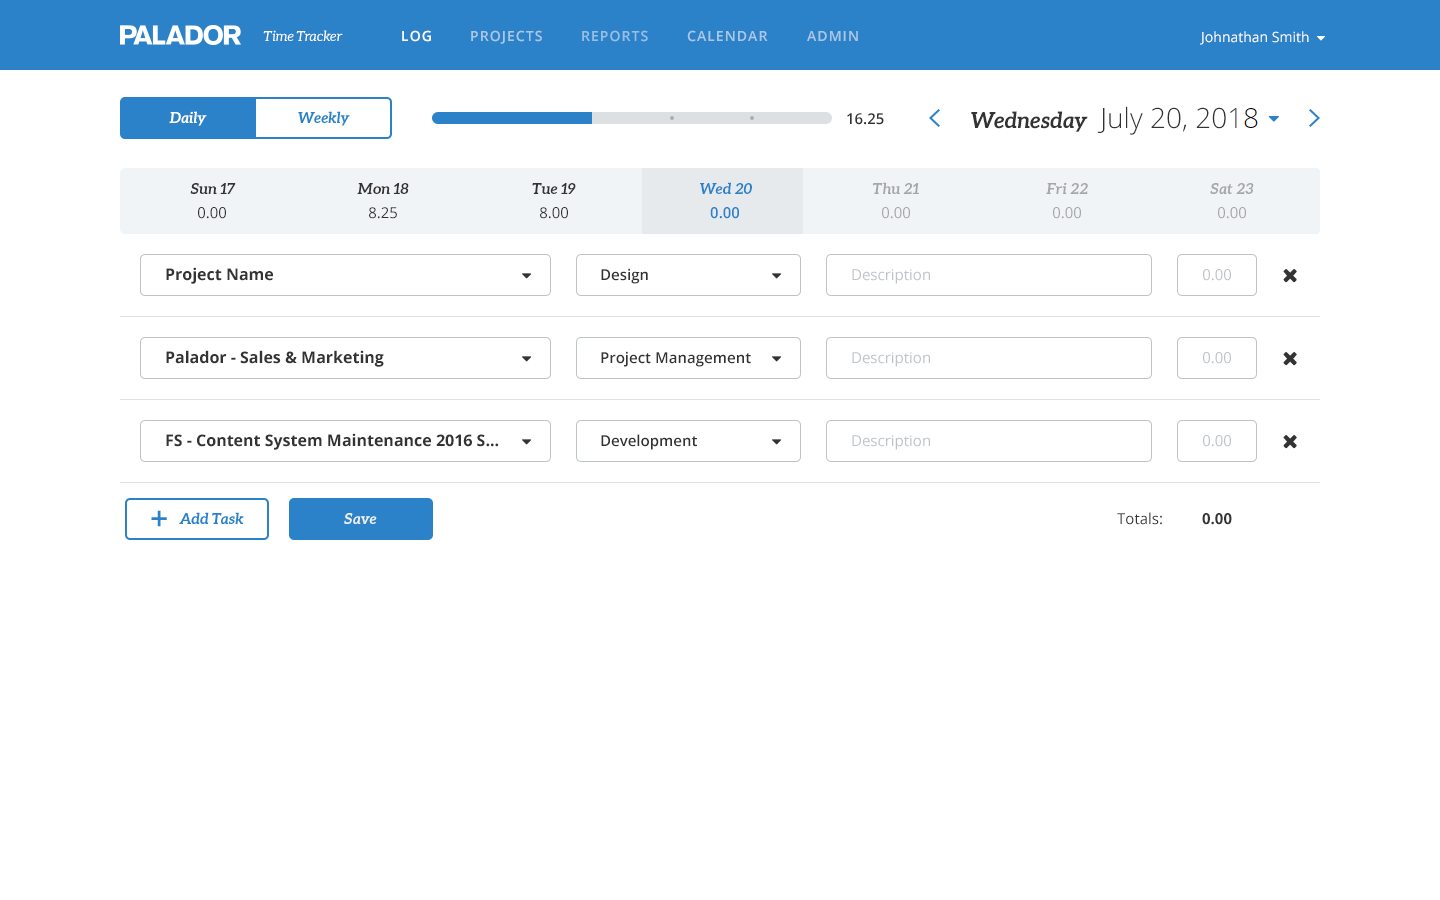The height and width of the screenshot is (900, 1440).
Task: Remove the FS Content System Maintenance row
Action: point(1290,441)
